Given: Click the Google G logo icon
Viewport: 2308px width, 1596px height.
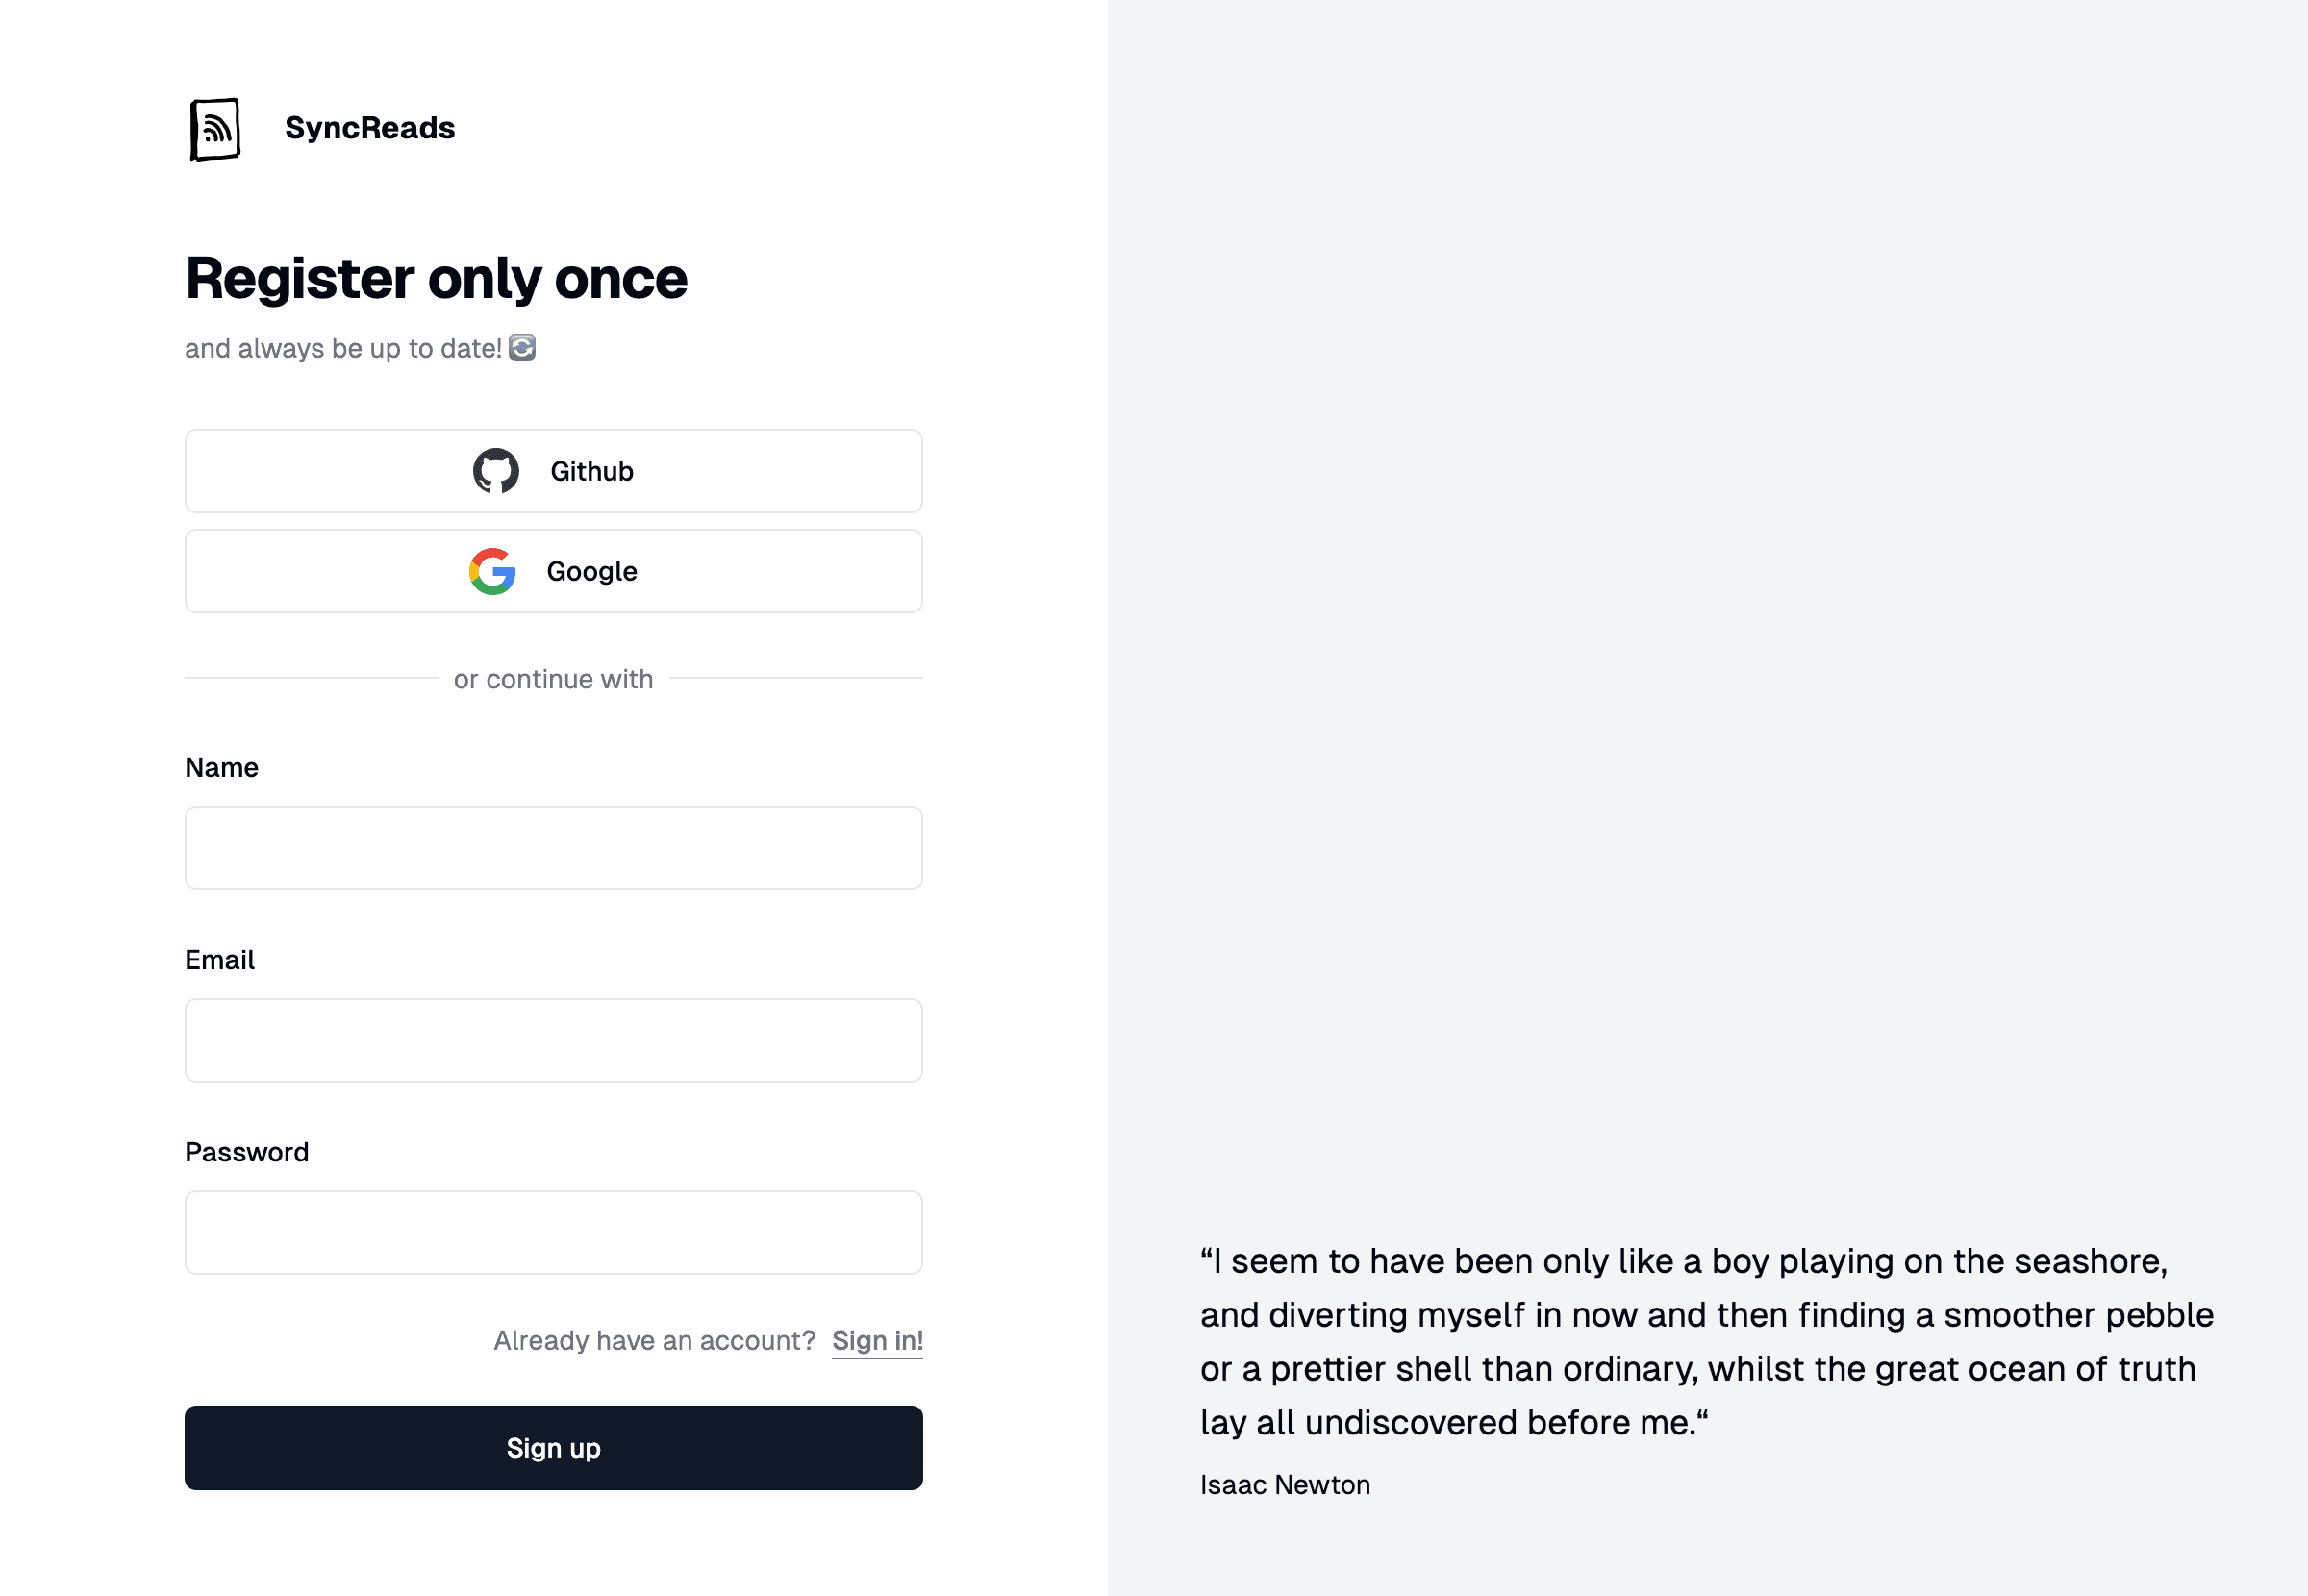Looking at the screenshot, I should pyautogui.click(x=492, y=571).
